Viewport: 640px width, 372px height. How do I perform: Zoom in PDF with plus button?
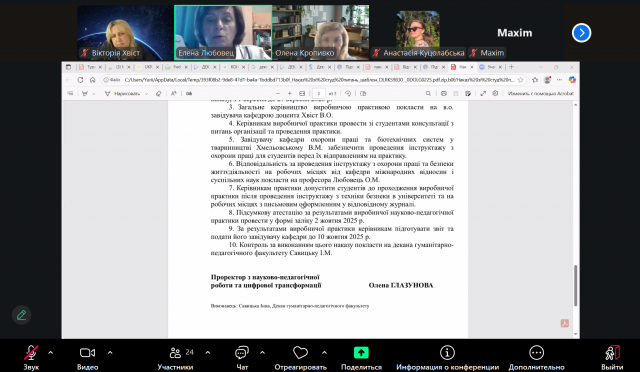tap(290, 94)
